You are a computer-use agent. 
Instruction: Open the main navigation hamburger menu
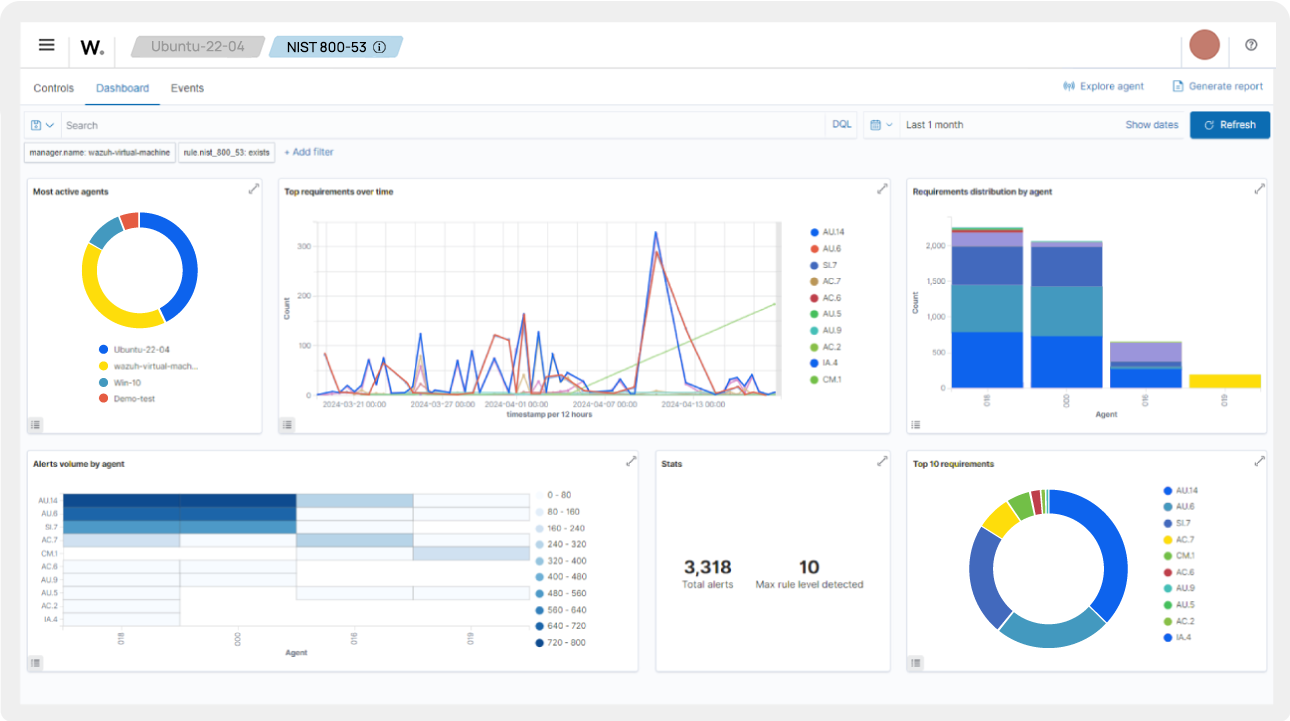(46, 45)
